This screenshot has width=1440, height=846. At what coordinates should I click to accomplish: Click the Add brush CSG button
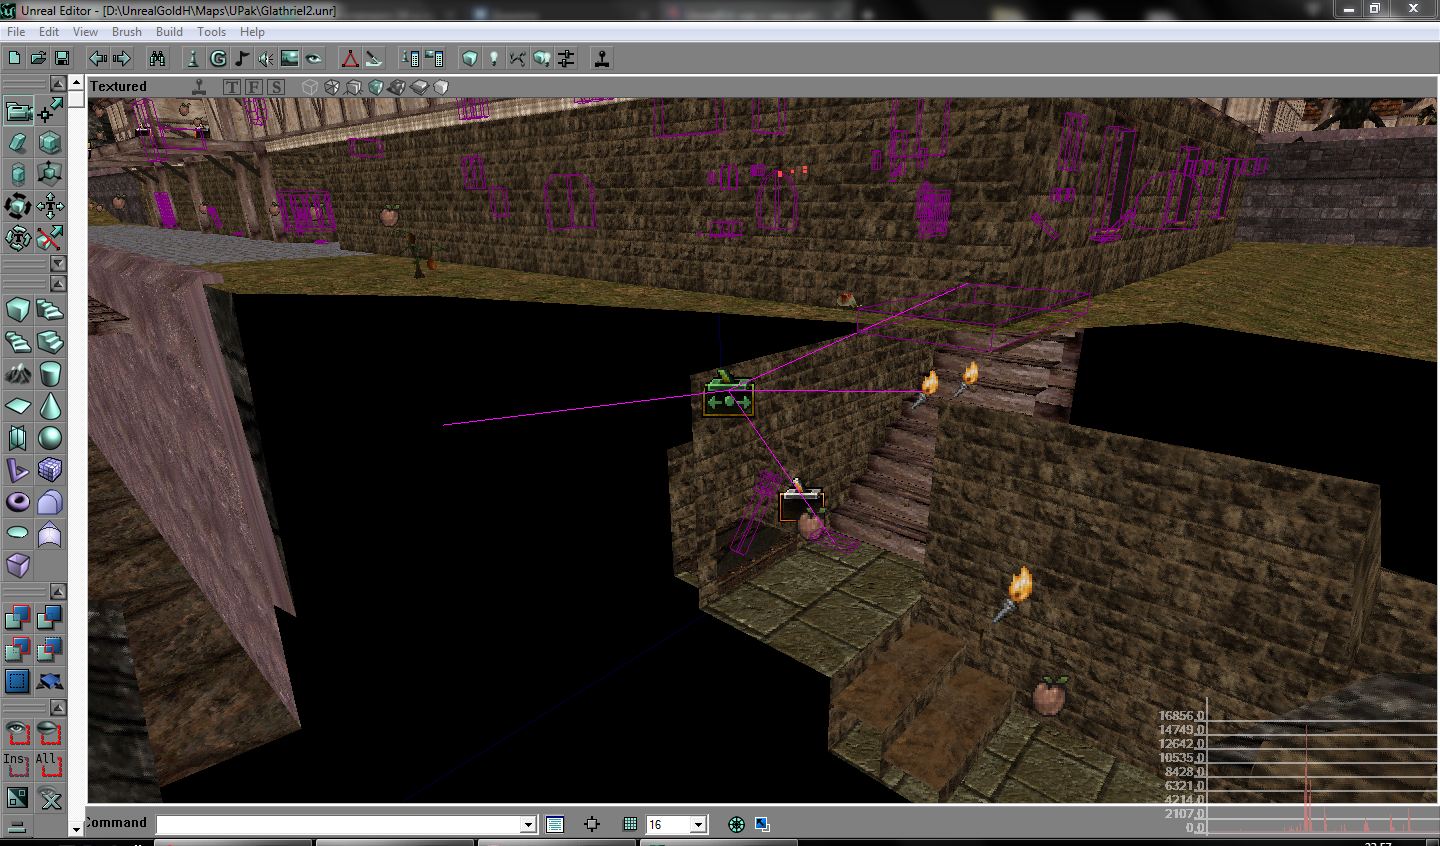tap(18, 618)
